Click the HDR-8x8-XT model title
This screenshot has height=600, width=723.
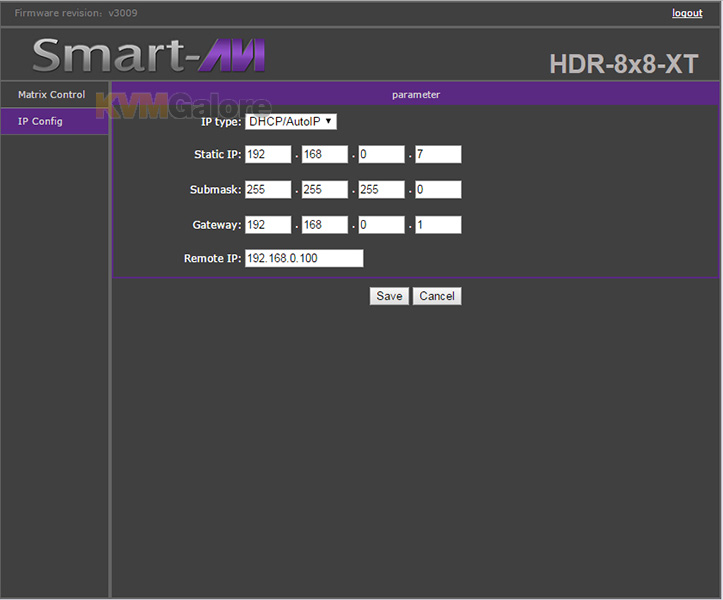(623, 64)
